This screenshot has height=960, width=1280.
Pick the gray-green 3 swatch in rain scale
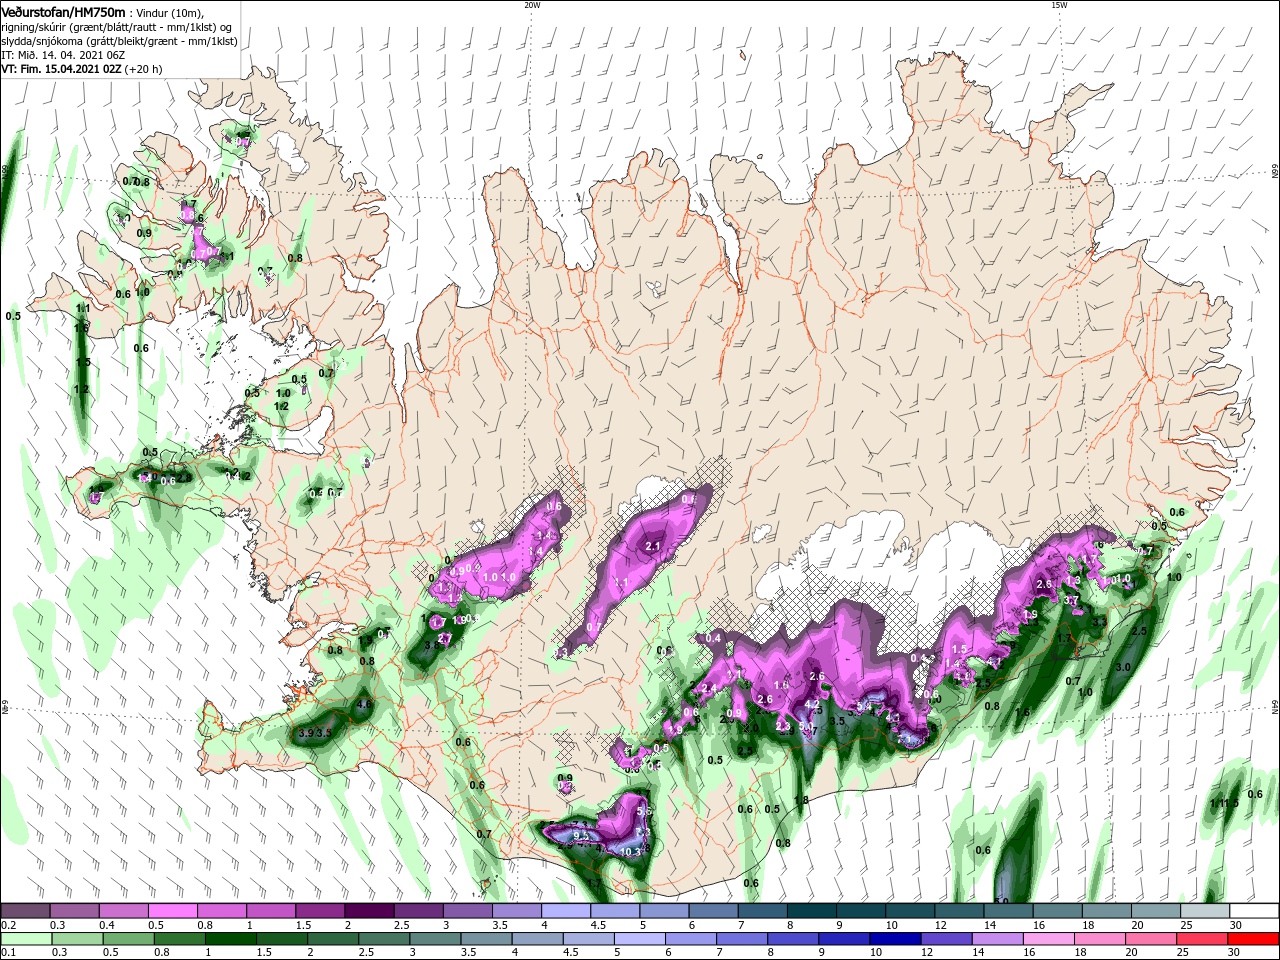[433, 939]
